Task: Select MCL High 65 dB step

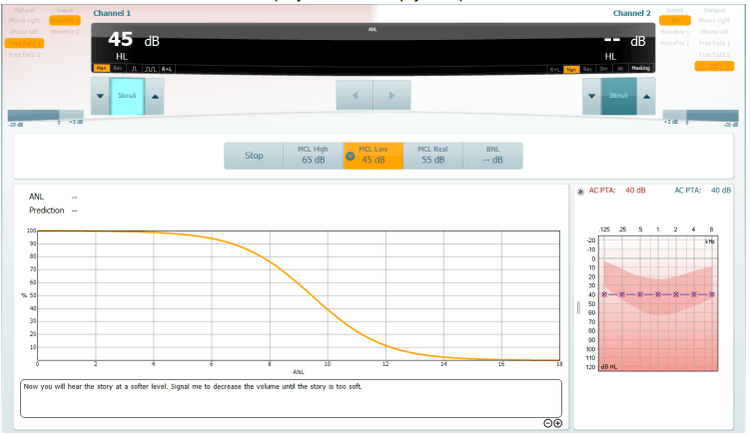Action: [313, 156]
